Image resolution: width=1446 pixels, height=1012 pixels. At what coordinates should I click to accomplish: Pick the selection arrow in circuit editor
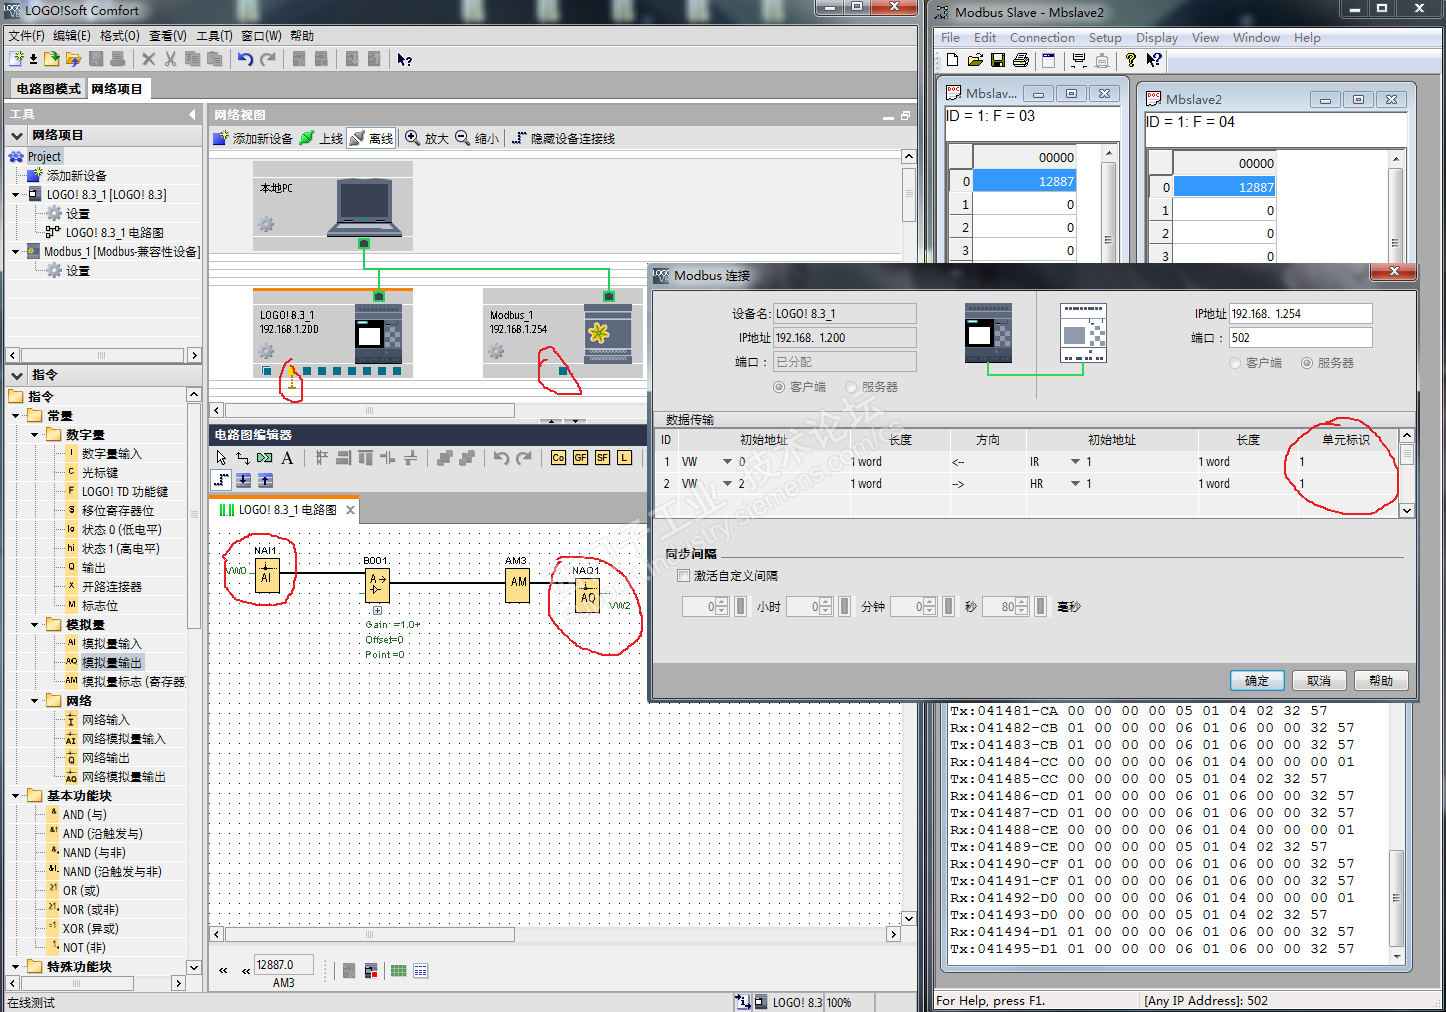click(x=221, y=458)
